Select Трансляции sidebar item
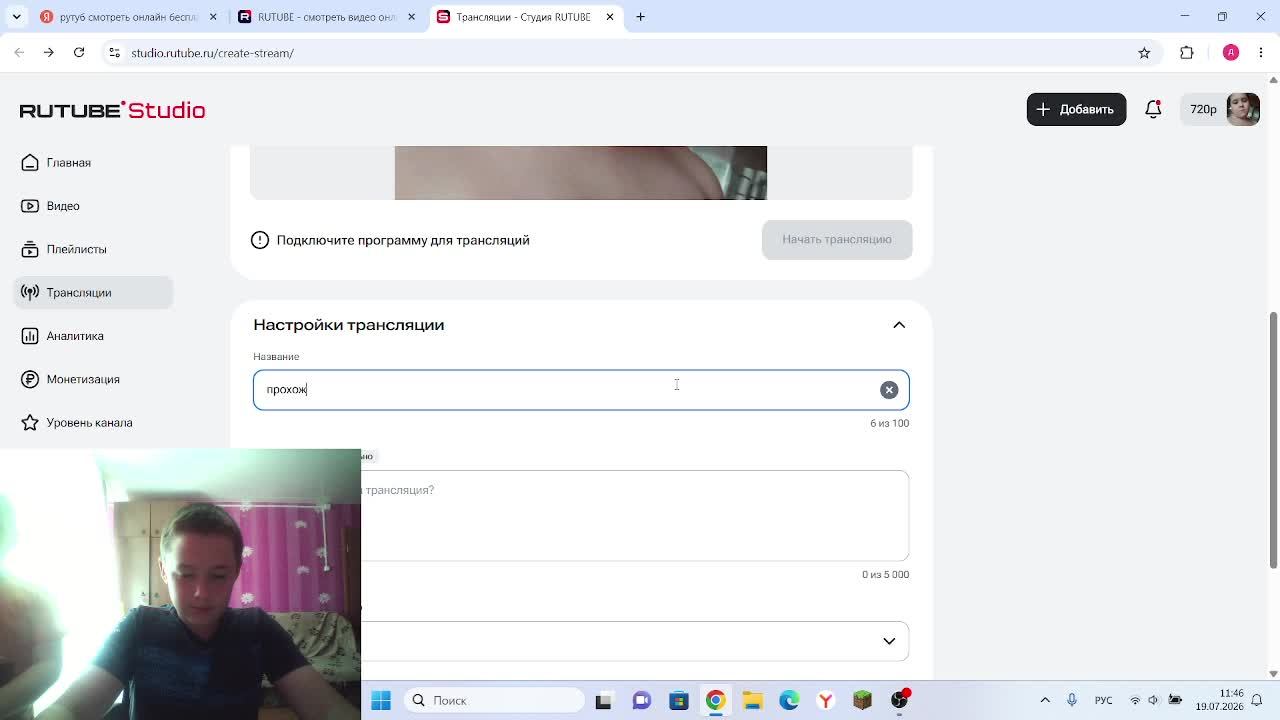1280x720 pixels. point(94,292)
